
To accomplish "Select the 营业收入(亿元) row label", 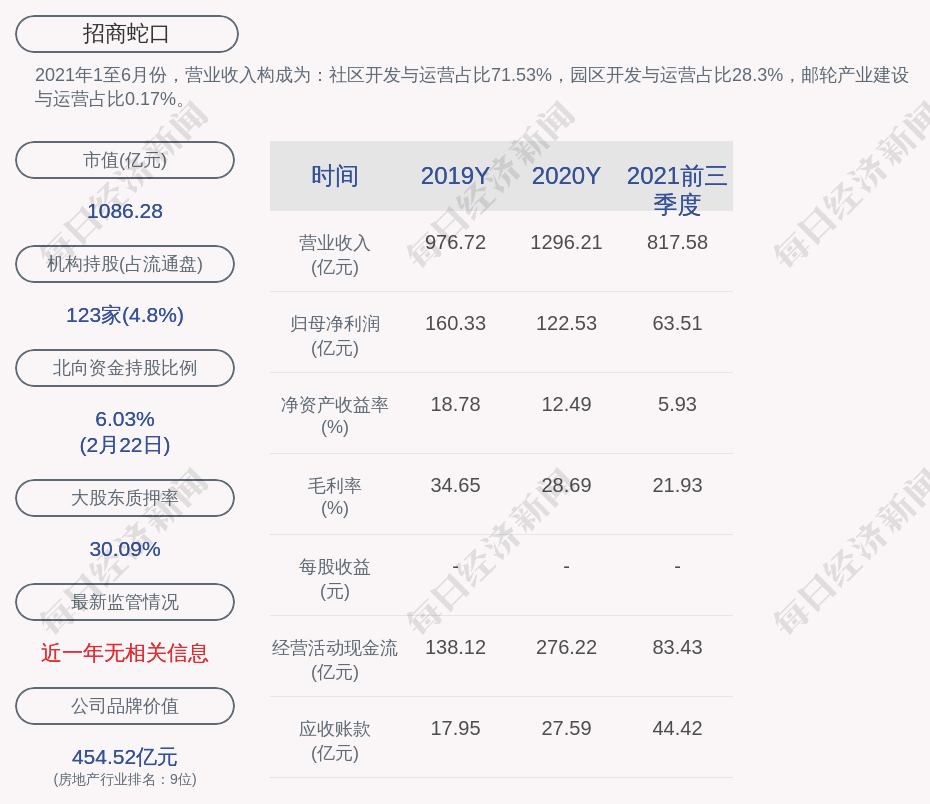I will 335,255.
